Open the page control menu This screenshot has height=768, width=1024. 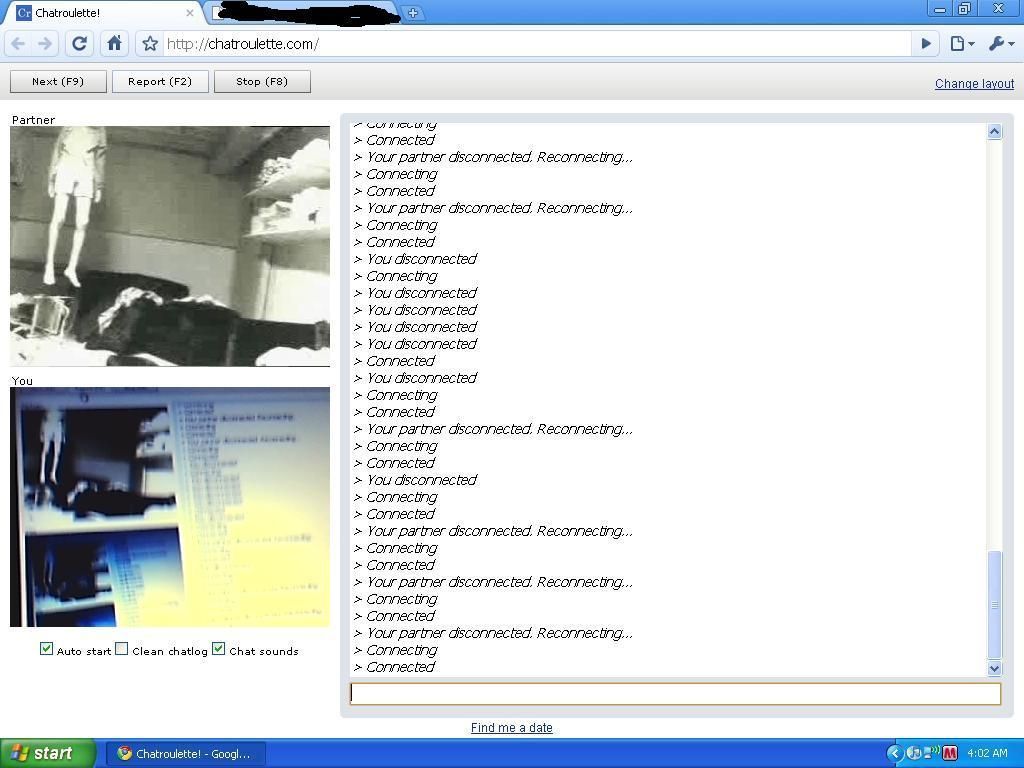point(962,44)
